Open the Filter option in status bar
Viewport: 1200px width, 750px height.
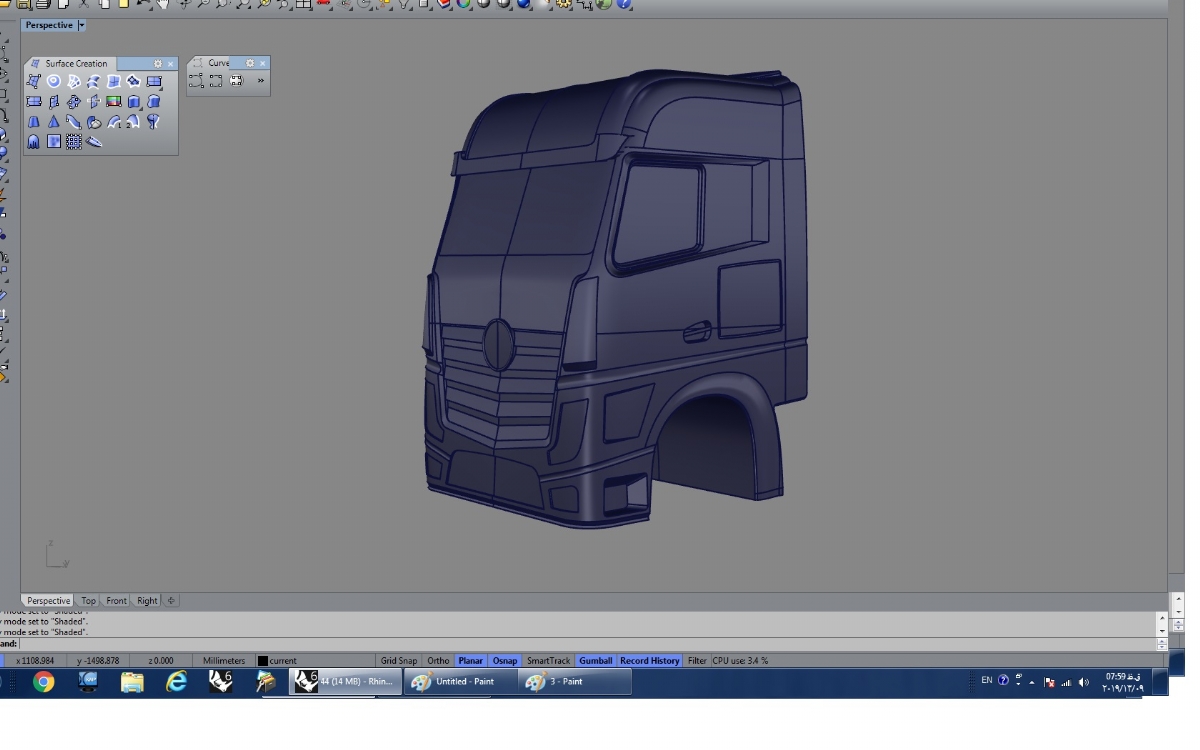pyautogui.click(x=697, y=661)
